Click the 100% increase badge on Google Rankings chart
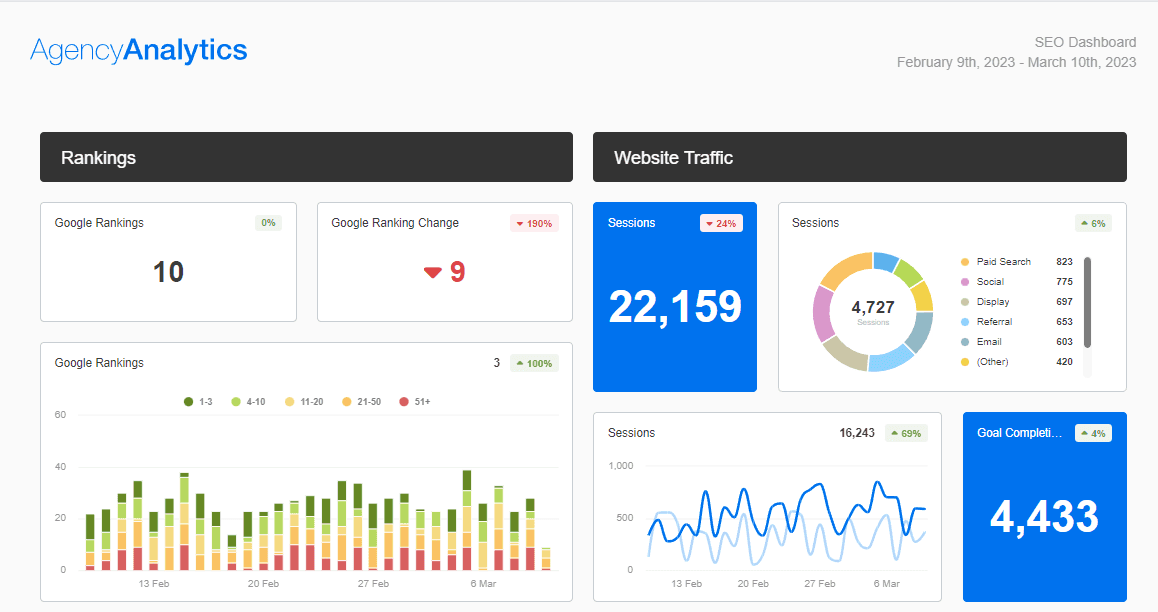The width and height of the screenshot is (1158, 612). click(533, 363)
